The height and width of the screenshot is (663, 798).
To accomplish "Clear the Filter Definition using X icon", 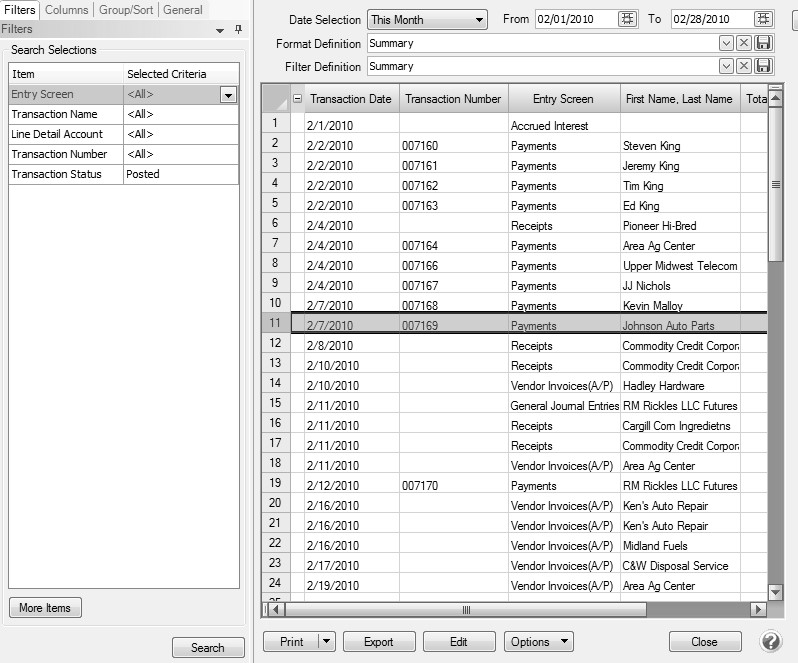I will tap(745, 66).
